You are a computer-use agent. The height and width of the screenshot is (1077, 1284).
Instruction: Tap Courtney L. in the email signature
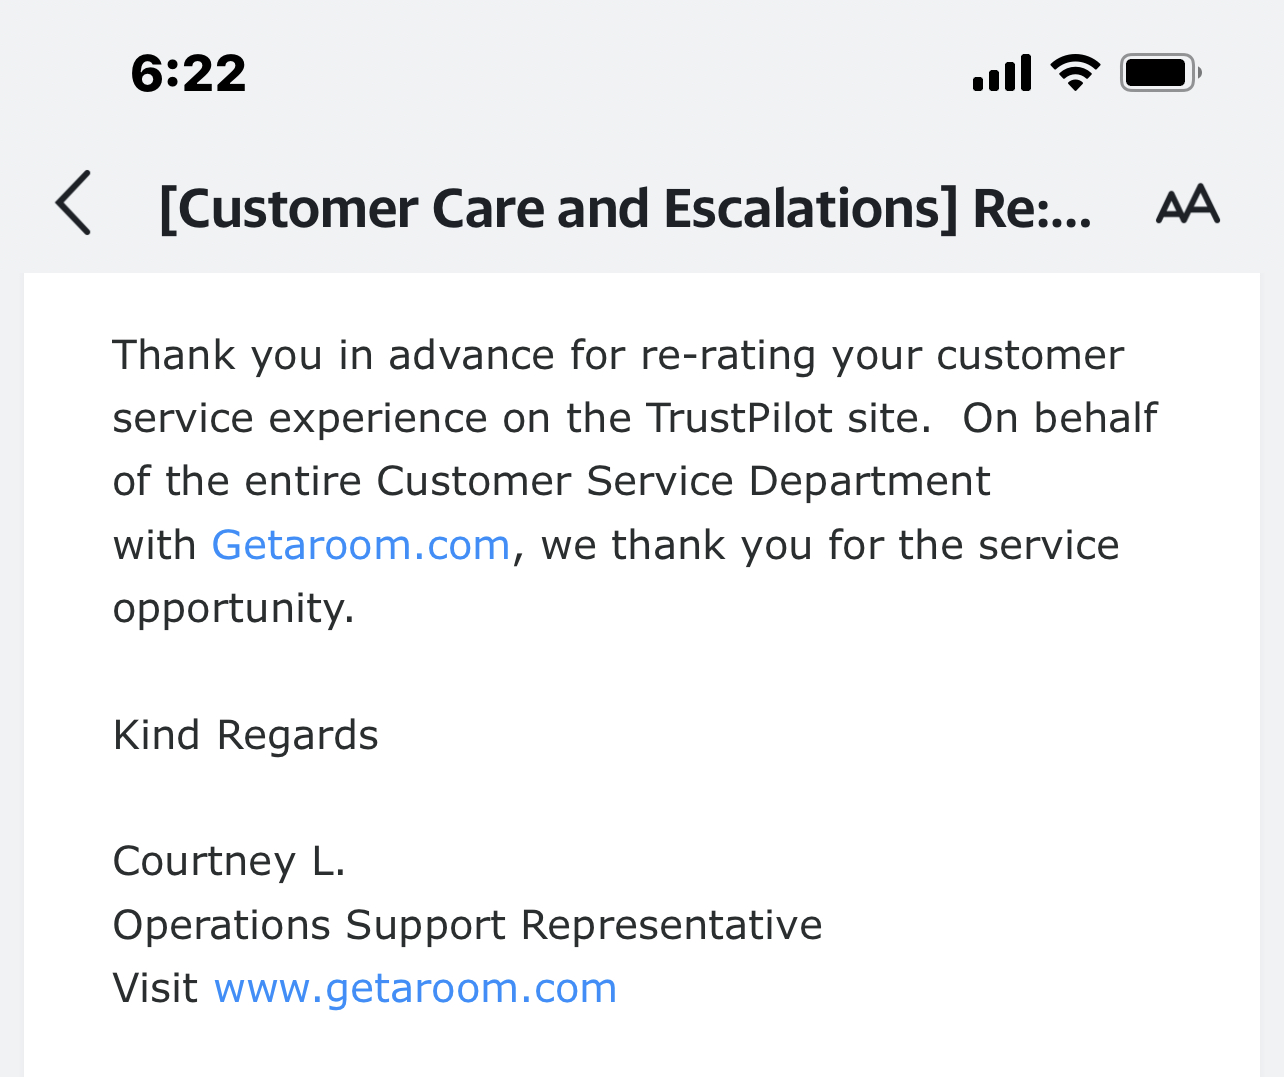[x=229, y=860]
